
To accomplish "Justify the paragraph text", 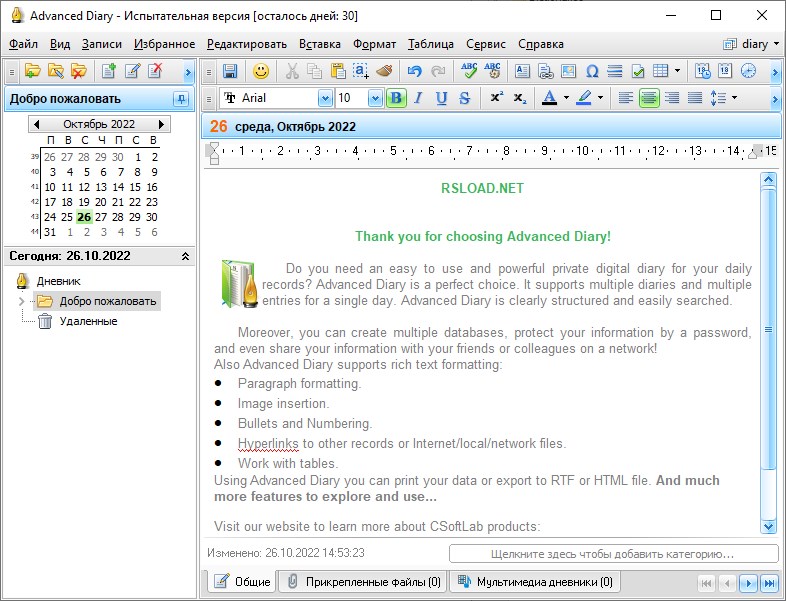I will (695, 98).
